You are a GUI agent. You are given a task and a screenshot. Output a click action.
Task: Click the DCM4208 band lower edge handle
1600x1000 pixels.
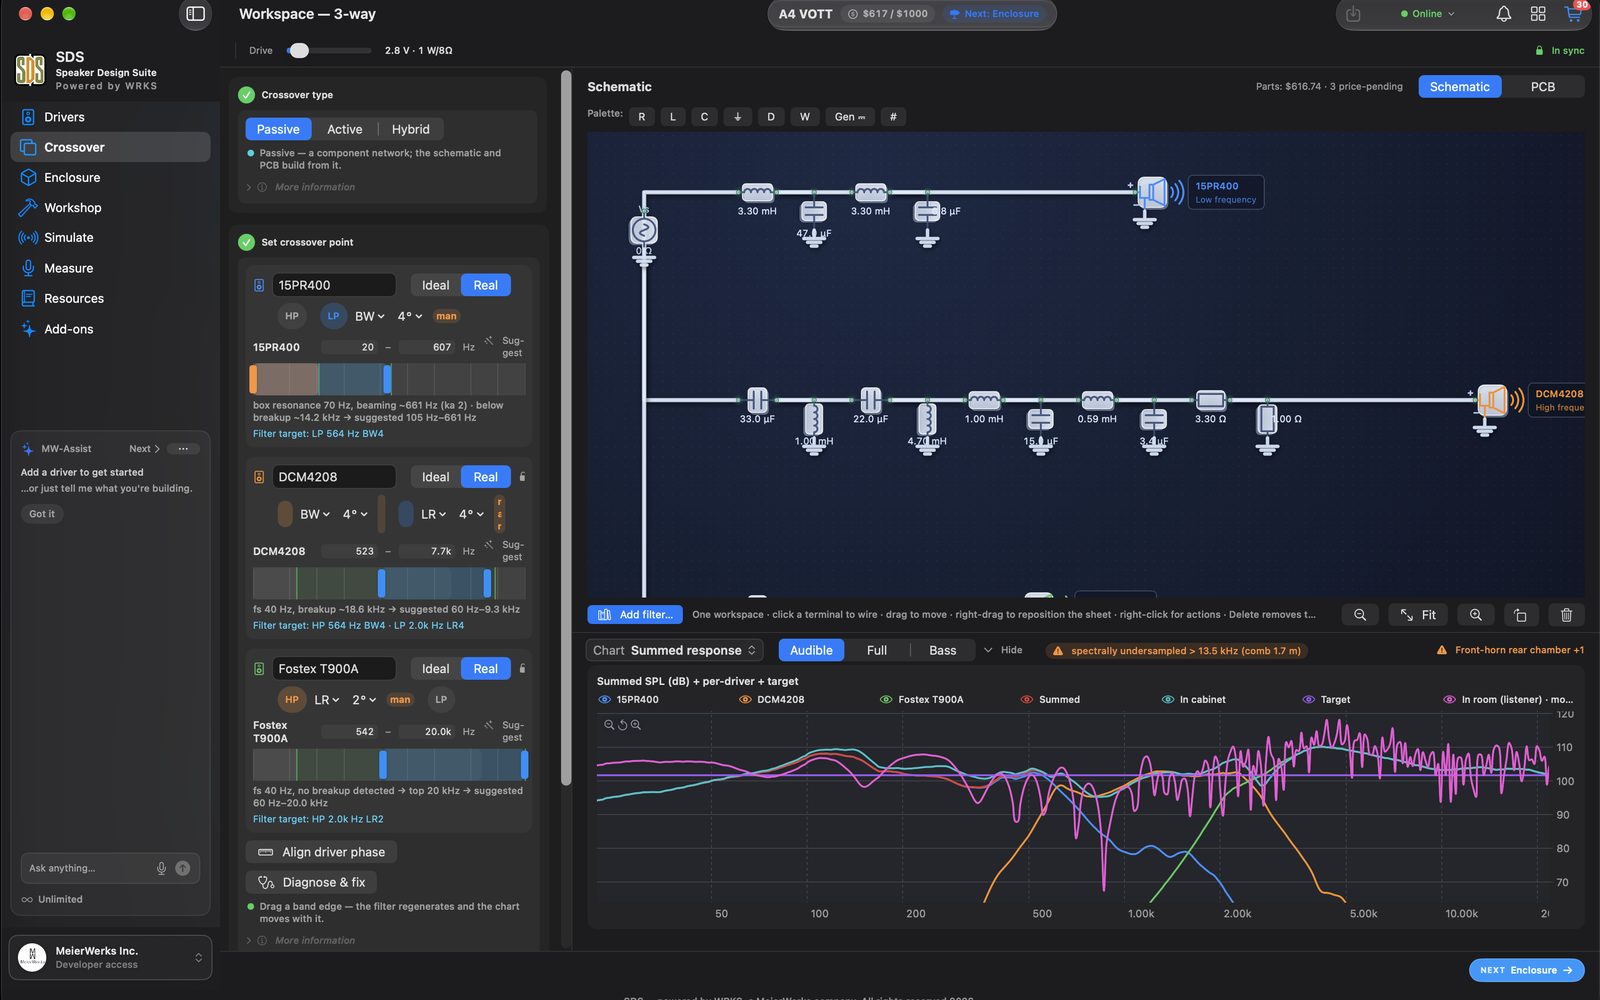coord(381,583)
